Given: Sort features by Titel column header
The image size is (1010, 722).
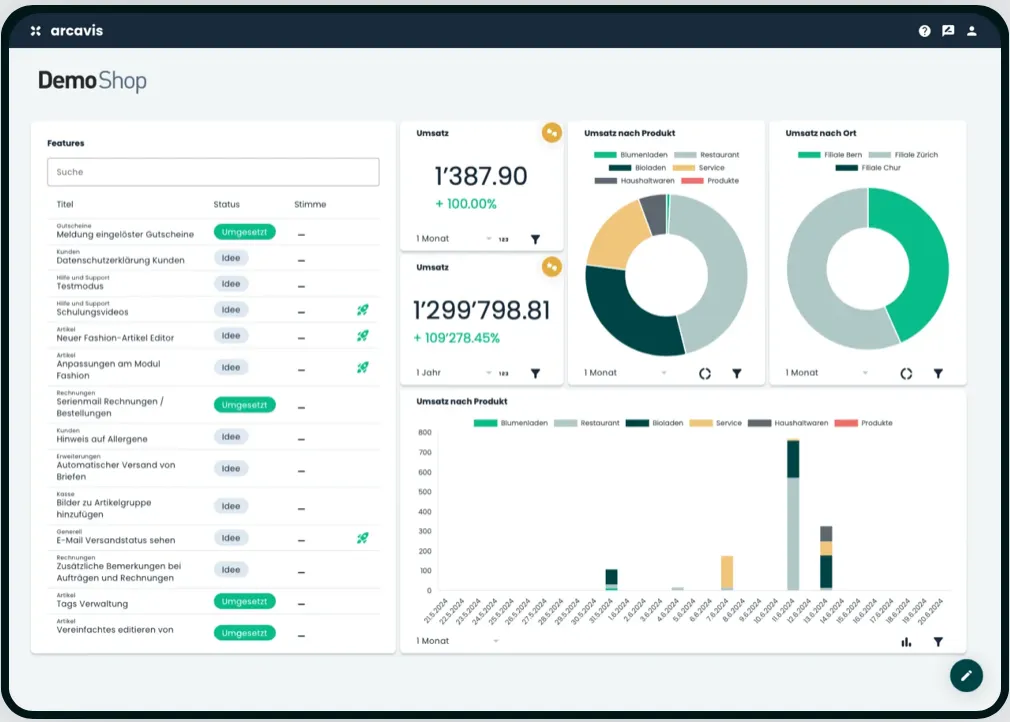Looking at the screenshot, I should click(x=65, y=204).
